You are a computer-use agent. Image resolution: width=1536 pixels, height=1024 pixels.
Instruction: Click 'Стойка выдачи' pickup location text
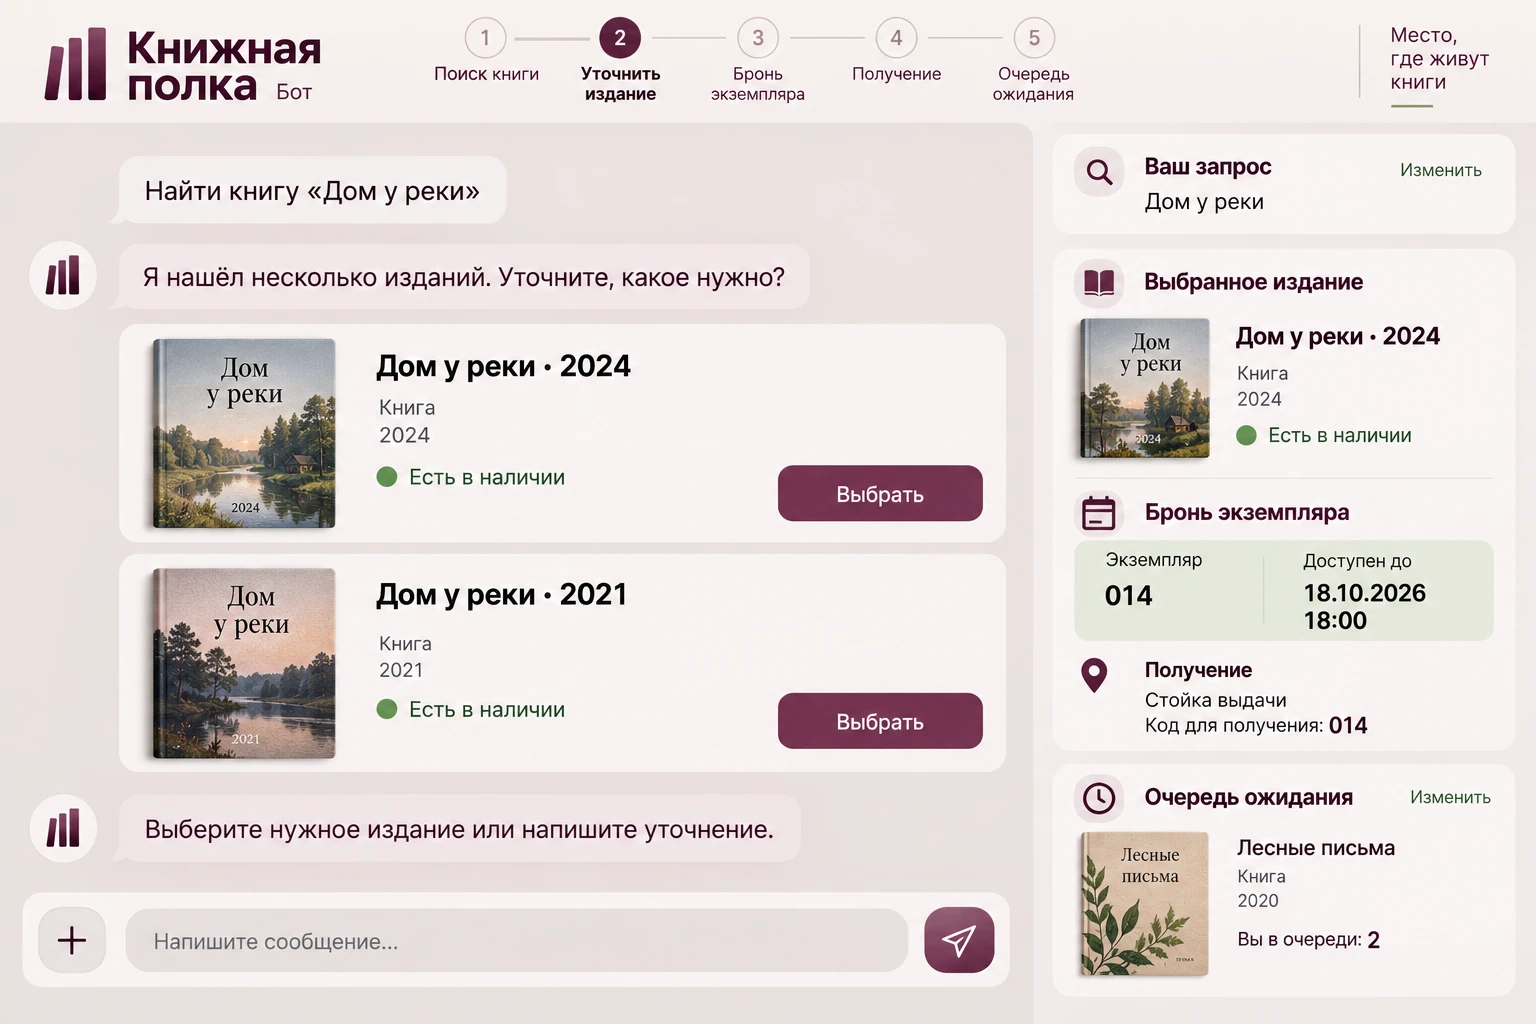coord(1215,700)
